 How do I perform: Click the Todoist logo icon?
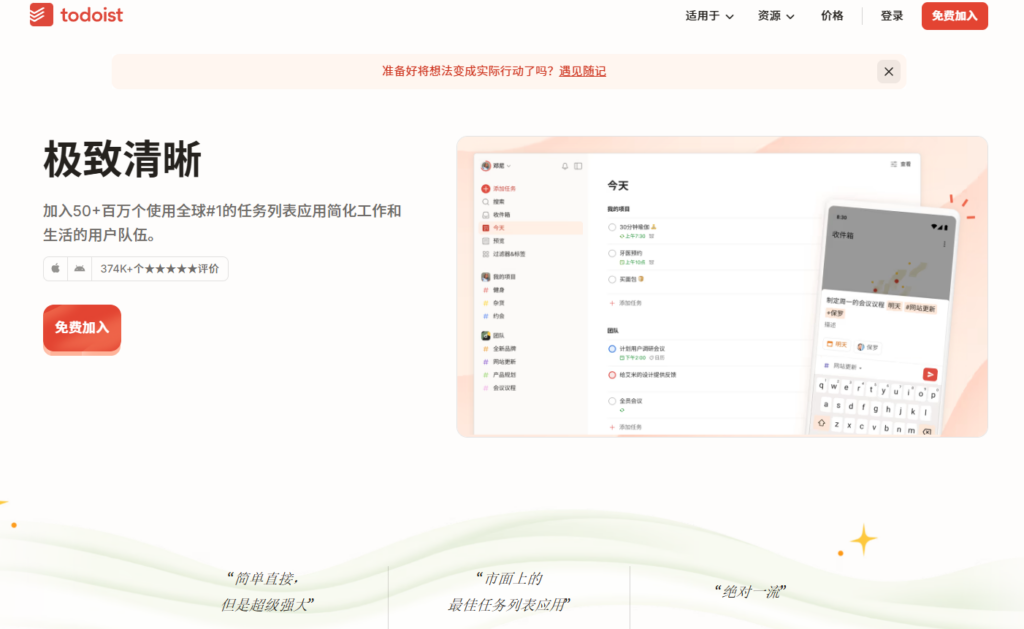pyautogui.click(x=41, y=14)
